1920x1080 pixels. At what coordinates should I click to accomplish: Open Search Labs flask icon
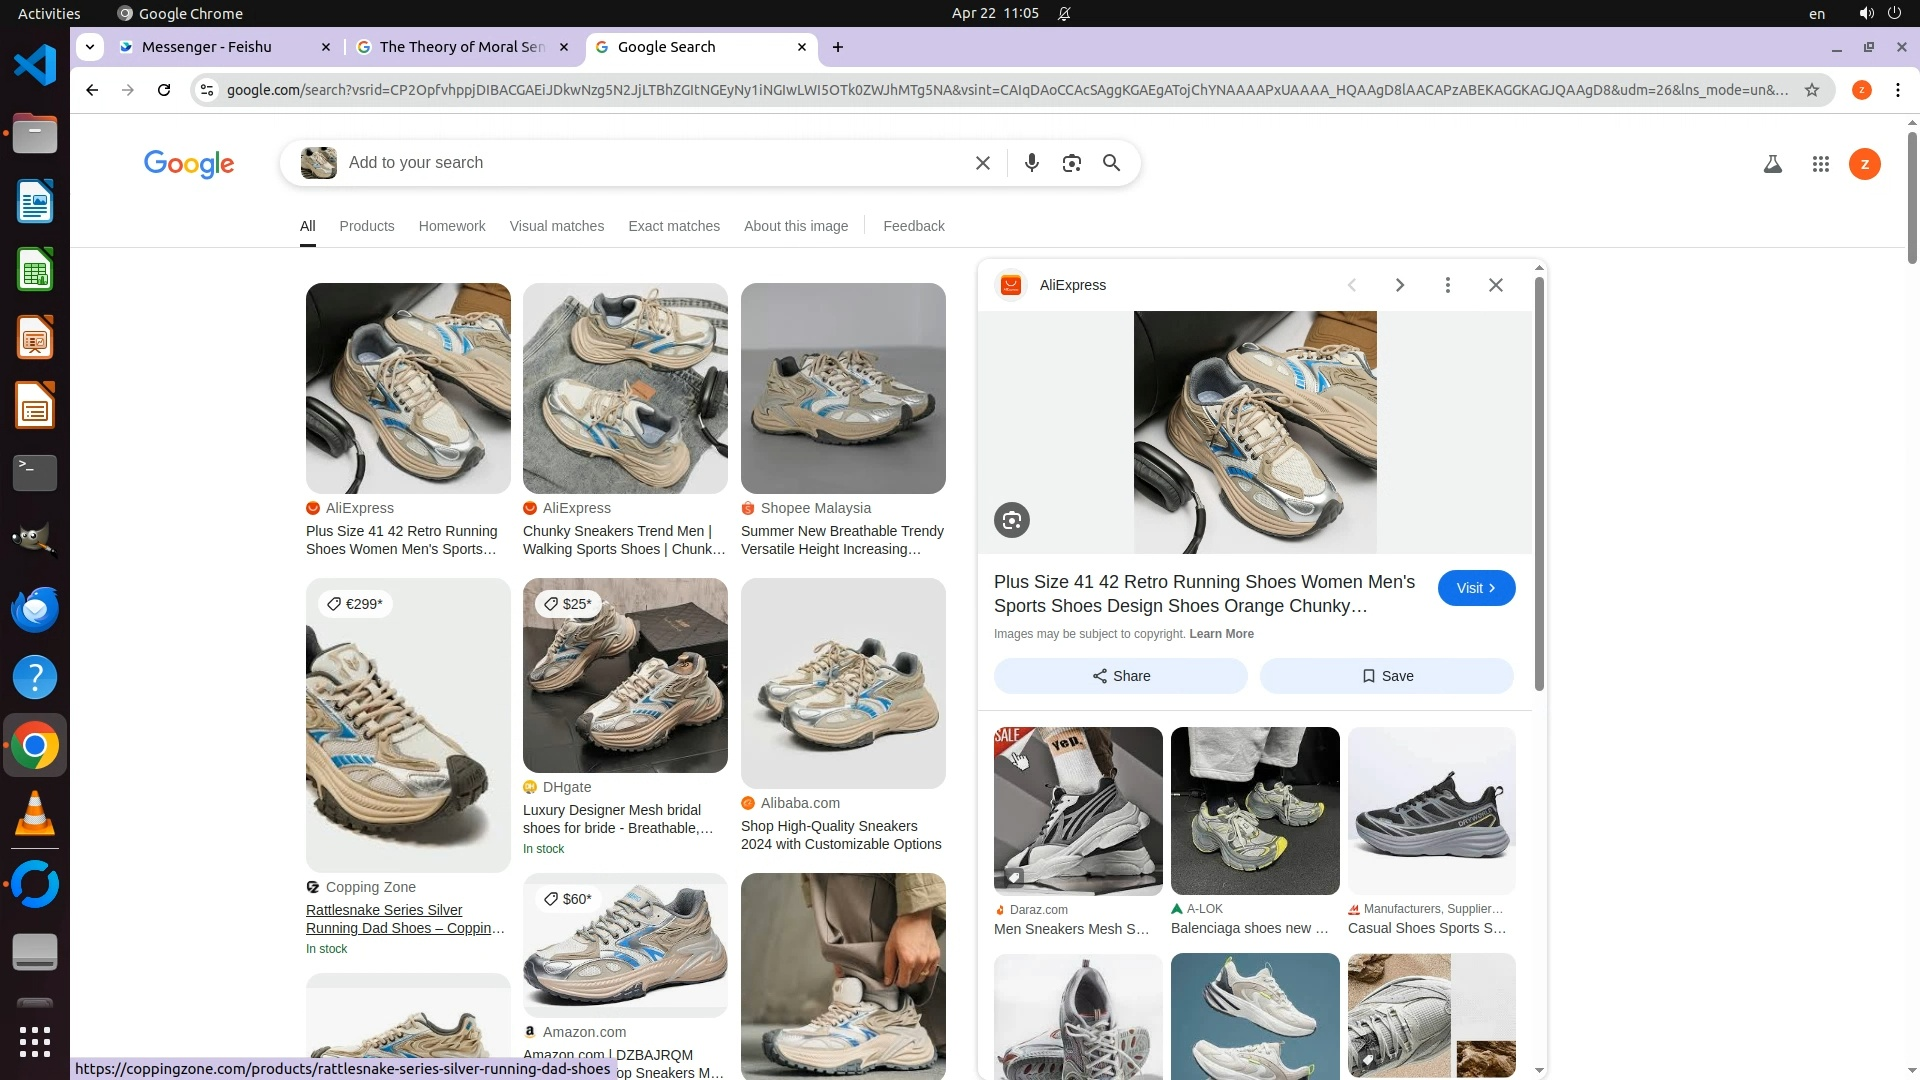point(1772,164)
